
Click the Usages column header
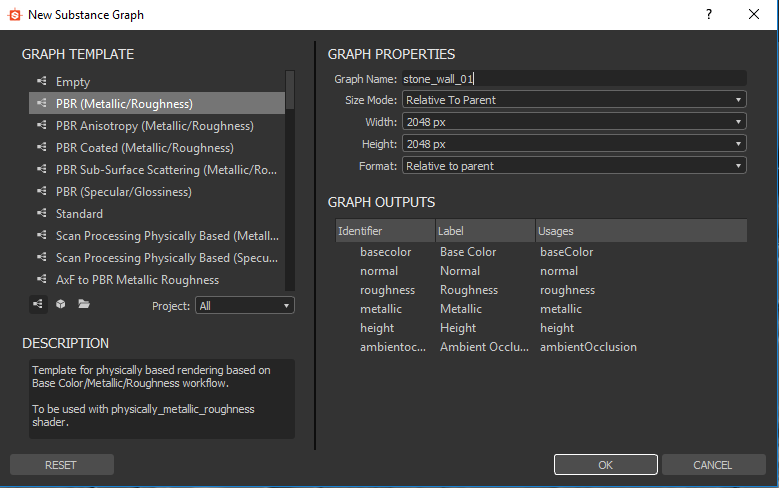click(641, 231)
